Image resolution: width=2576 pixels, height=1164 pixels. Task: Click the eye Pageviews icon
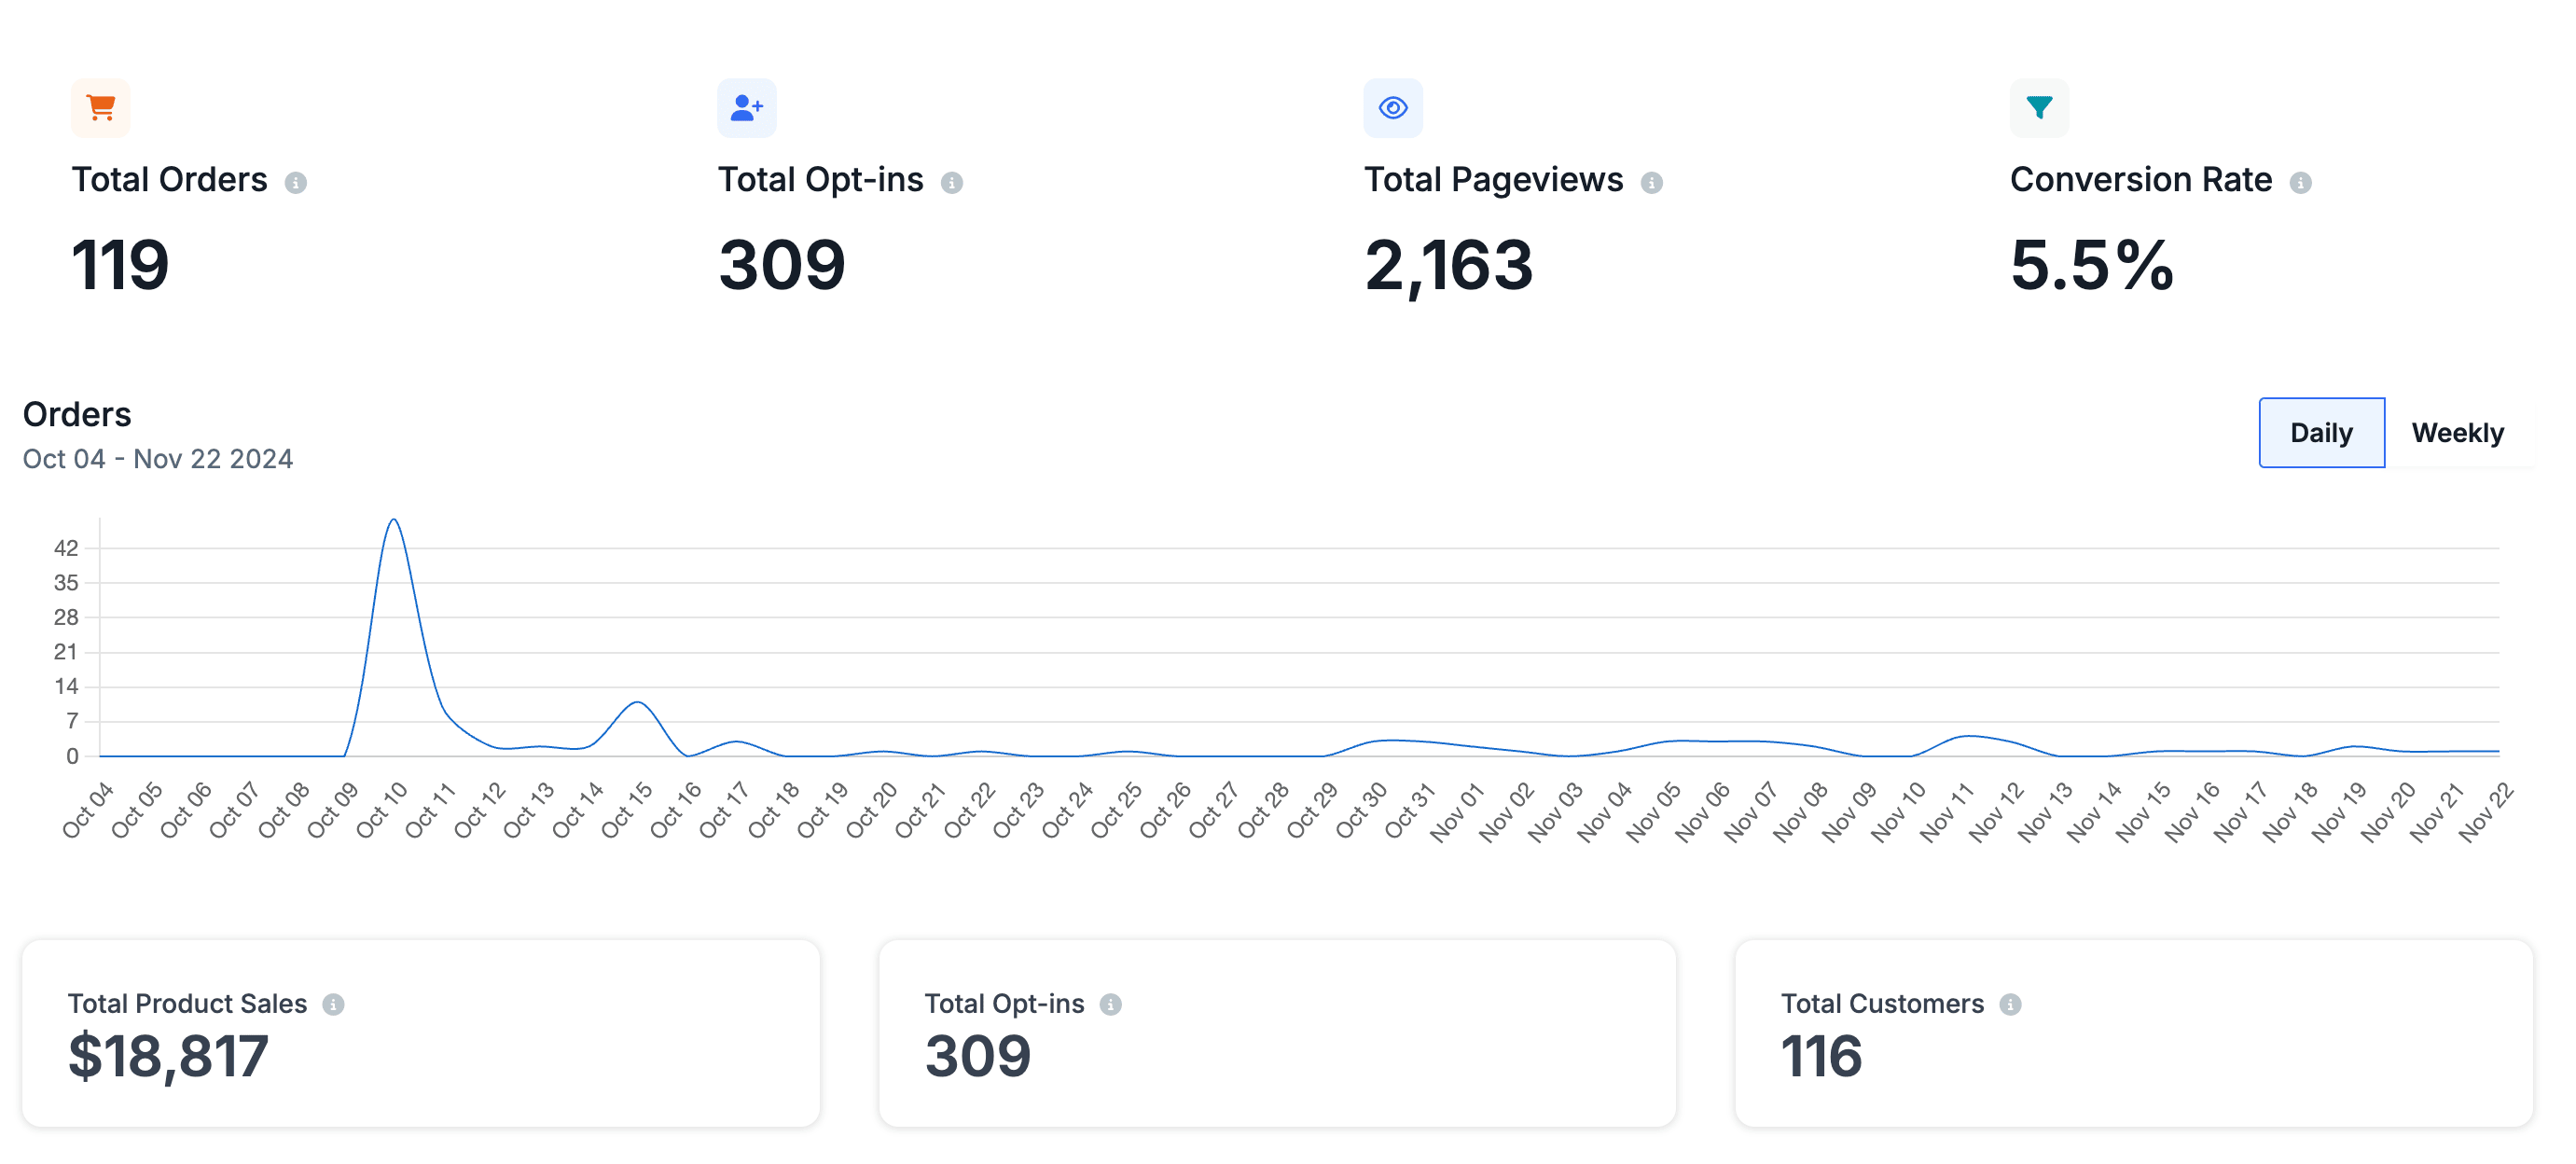point(1392,107)
